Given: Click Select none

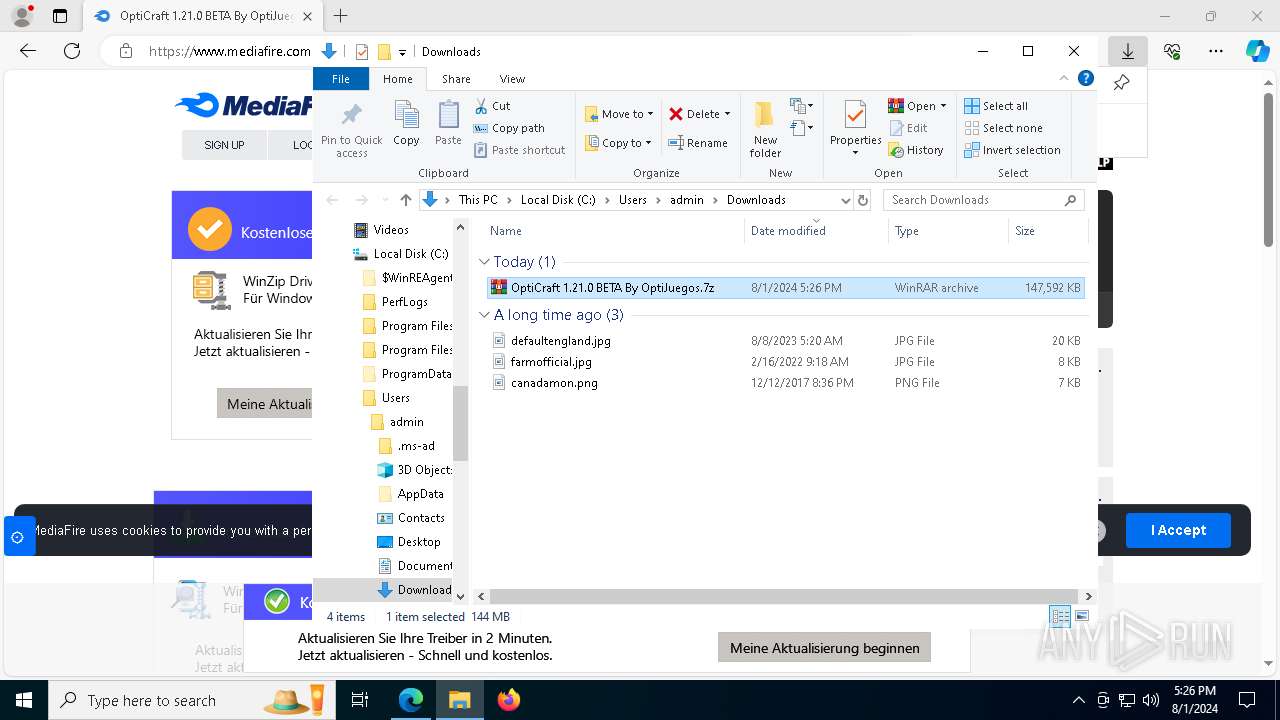Looking at the screenshot, I should point(1003,128).
